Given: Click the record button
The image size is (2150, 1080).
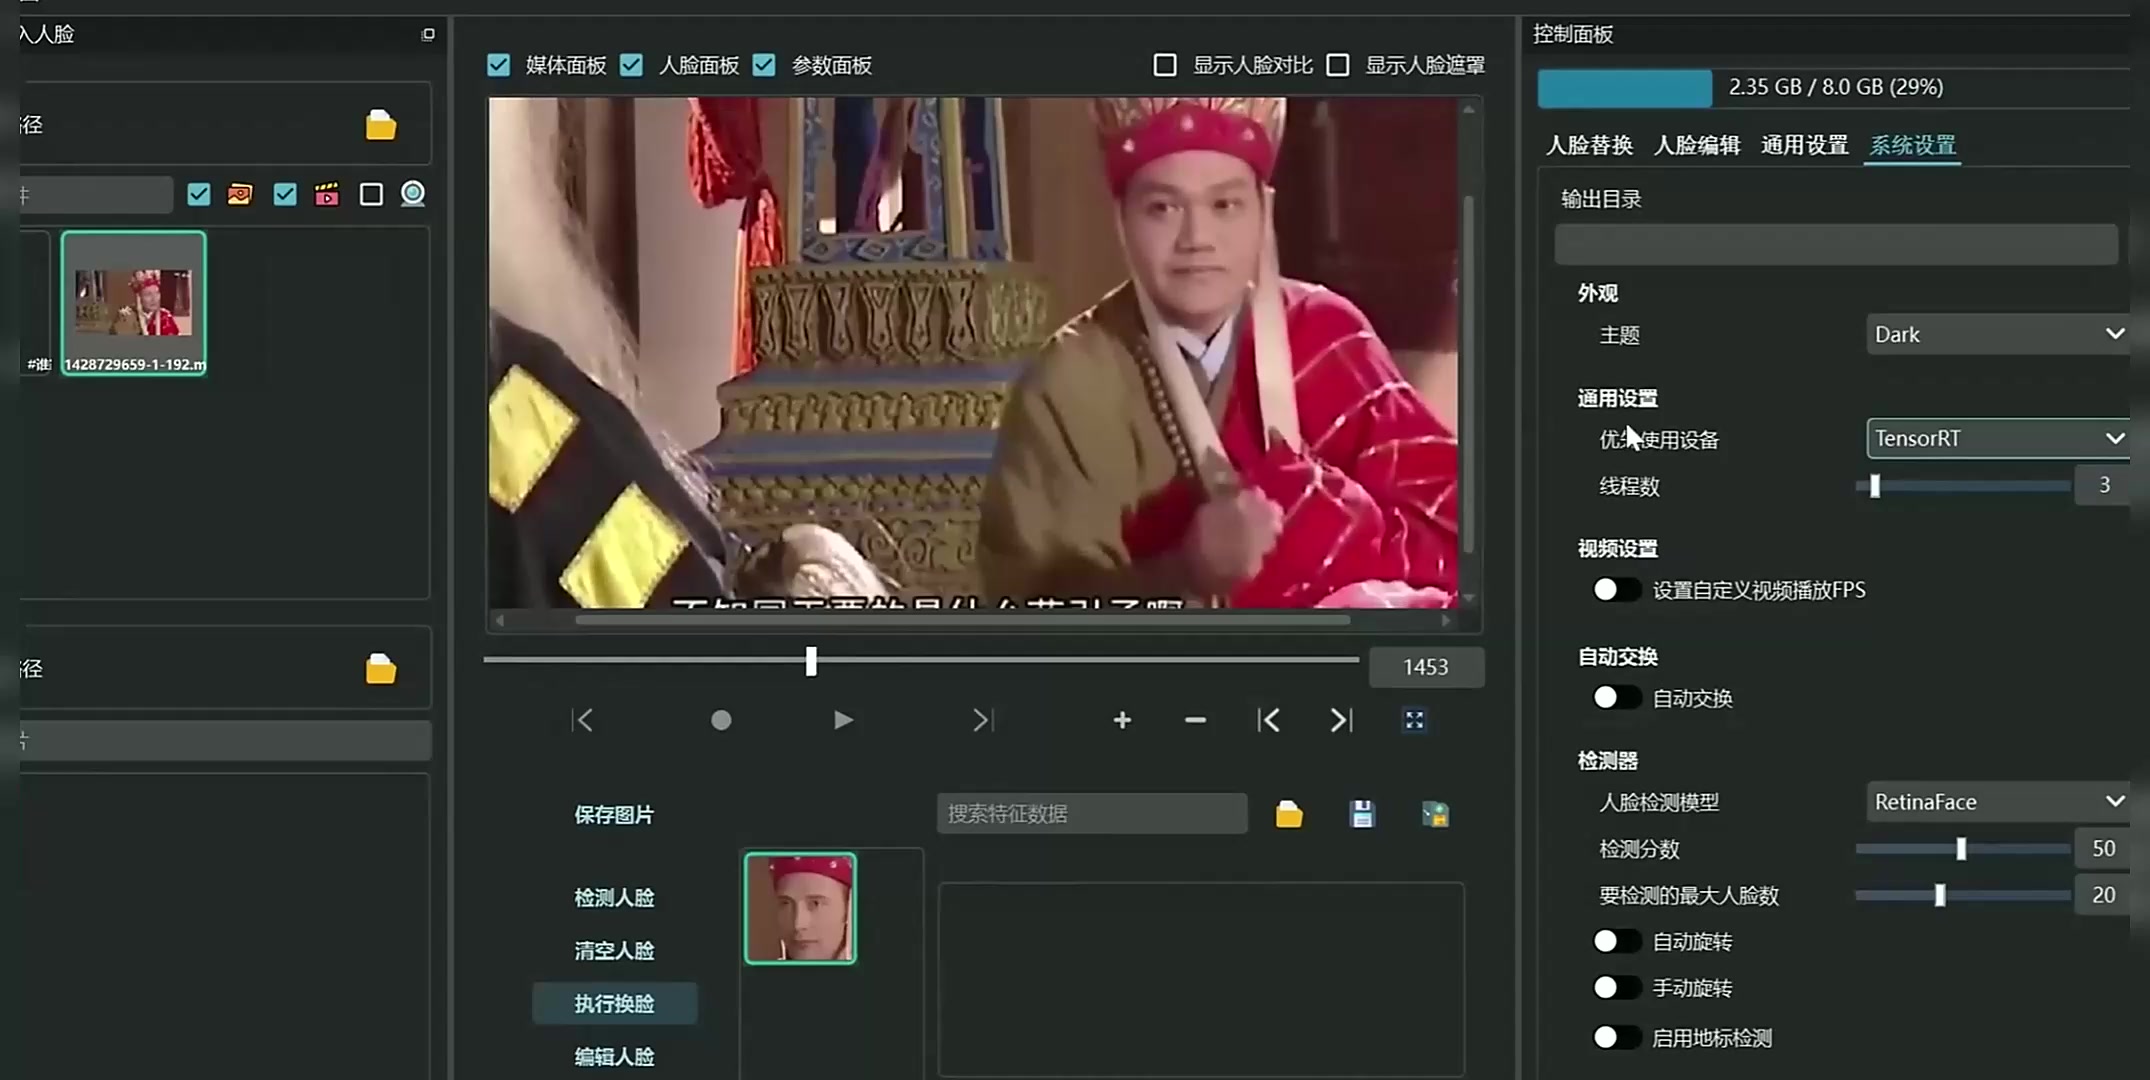Looking at the screenshot, I should [x=721, y=720].
